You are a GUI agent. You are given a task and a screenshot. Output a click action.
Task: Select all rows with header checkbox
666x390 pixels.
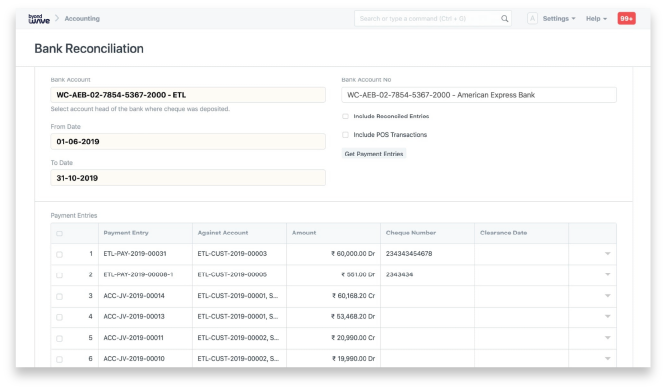coord(59,233)
